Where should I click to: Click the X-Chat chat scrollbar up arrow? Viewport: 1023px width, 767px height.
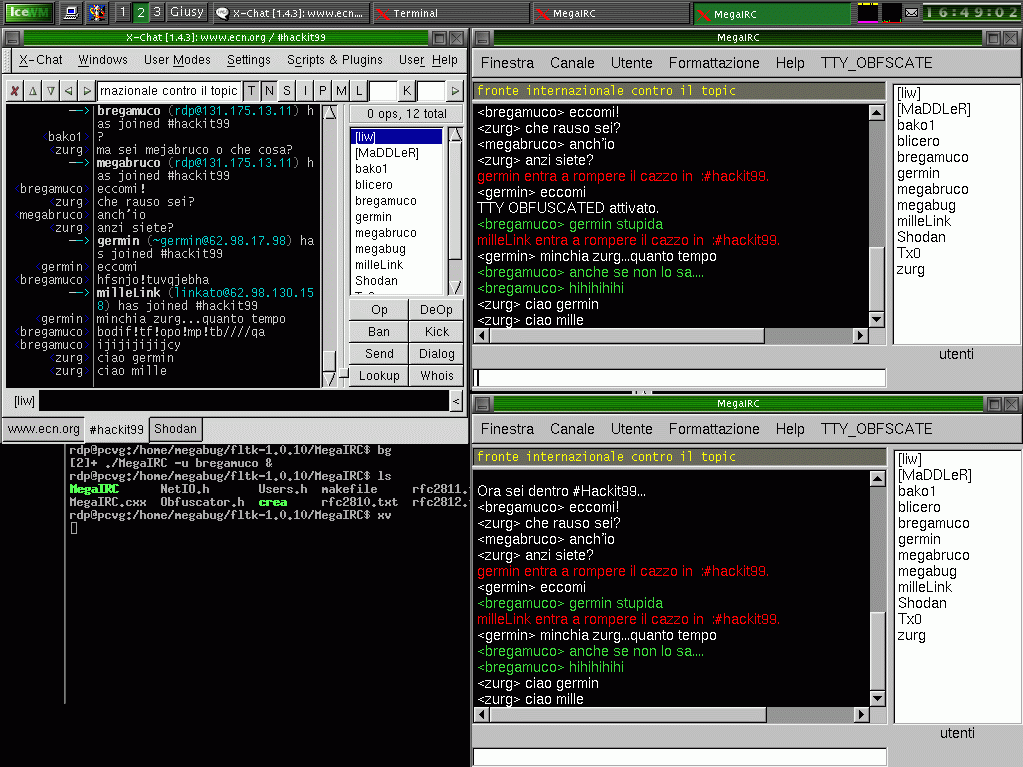tap(330, 113)
